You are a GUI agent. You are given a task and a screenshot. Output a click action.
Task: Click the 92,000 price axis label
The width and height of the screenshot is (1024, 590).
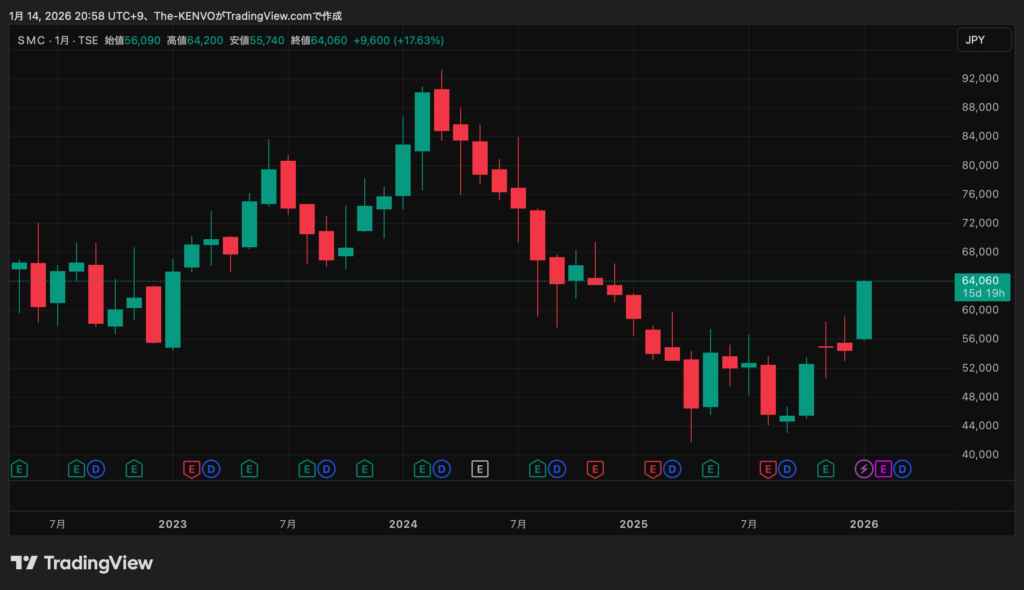coord(980,78)
